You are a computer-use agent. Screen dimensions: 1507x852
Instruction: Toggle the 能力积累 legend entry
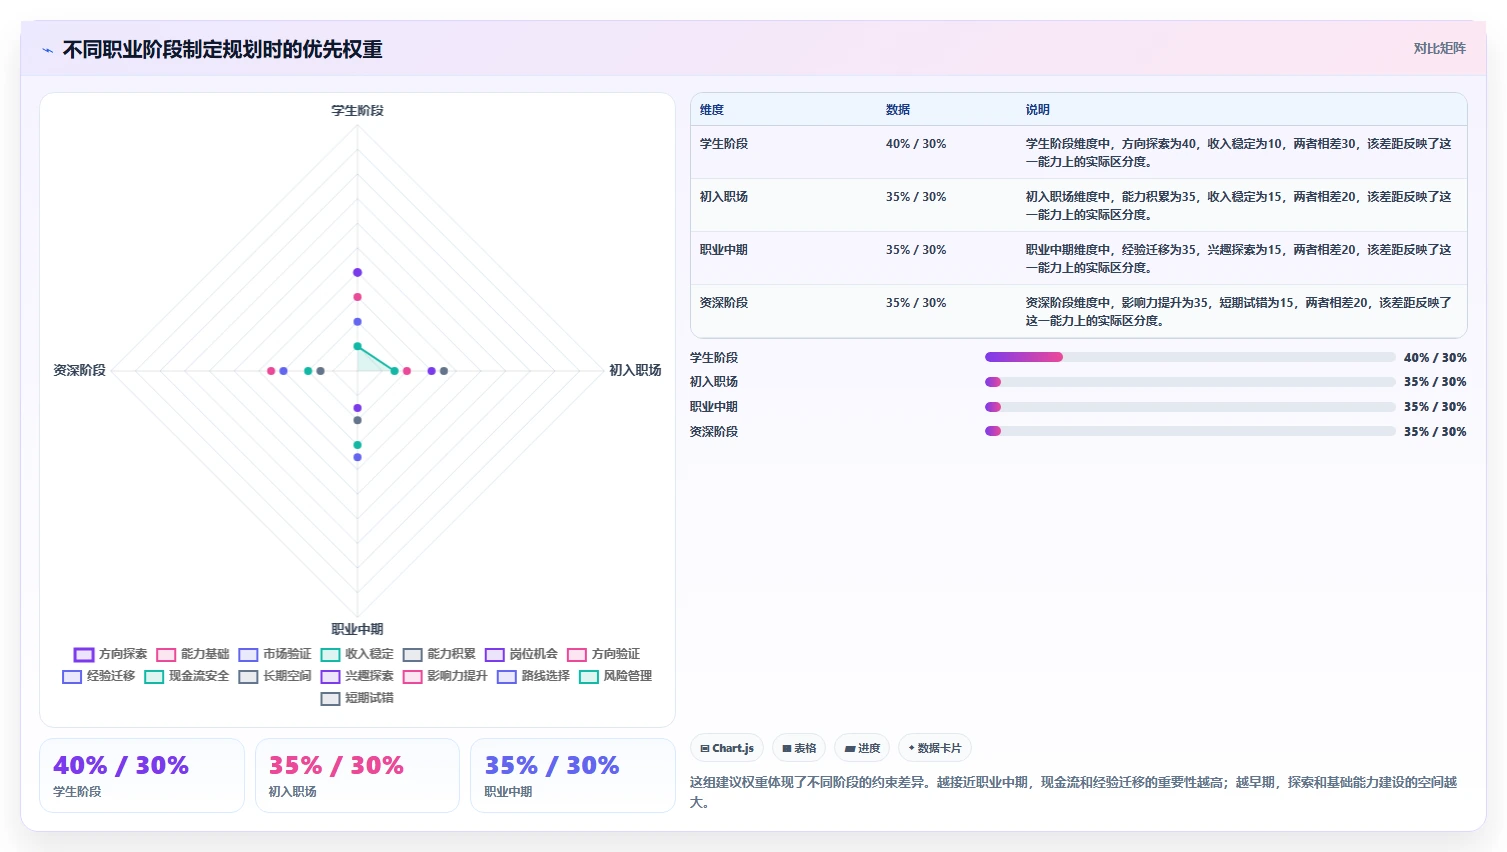439,654
